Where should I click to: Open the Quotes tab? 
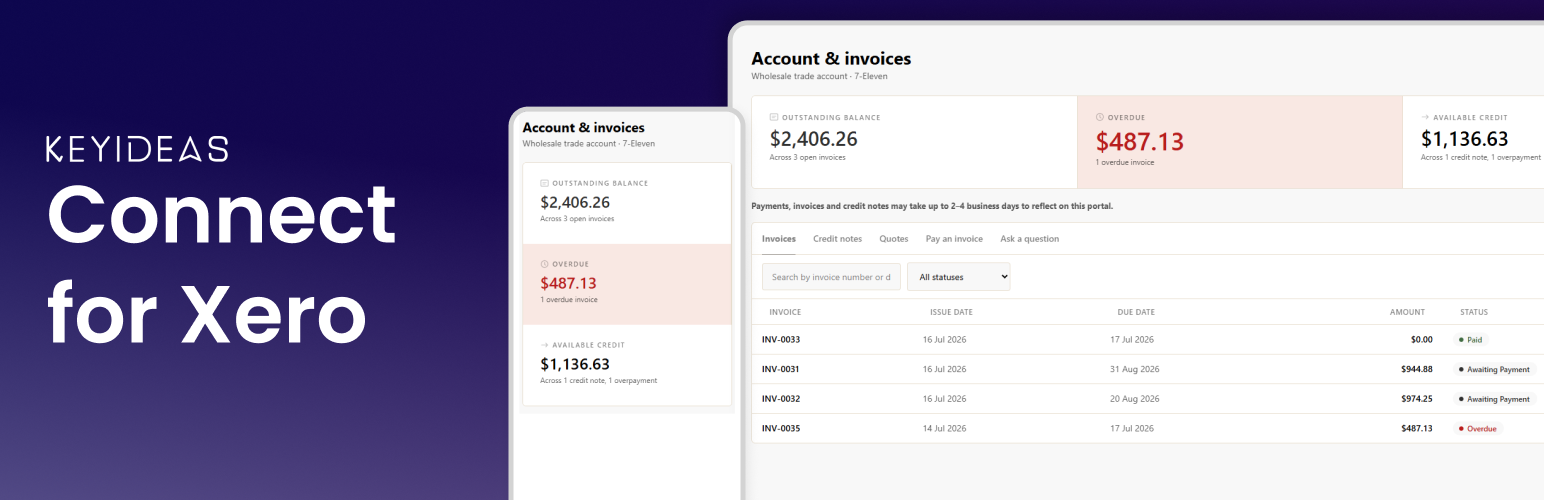click(894, 239)
